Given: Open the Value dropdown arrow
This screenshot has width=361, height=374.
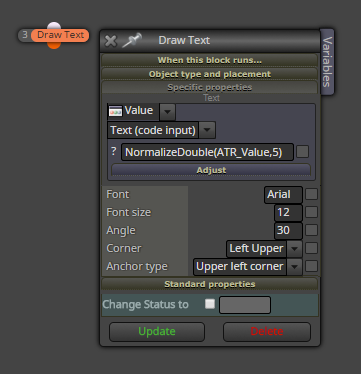Looking at the screenshot, I should point(167,112).
